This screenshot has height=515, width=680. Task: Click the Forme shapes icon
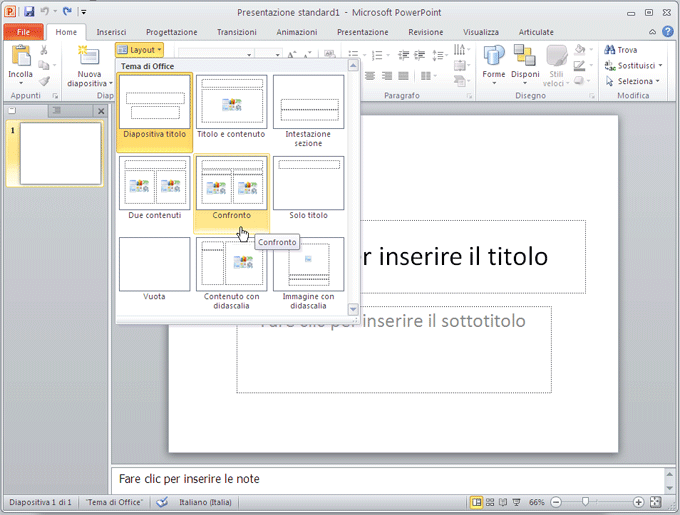494,56
